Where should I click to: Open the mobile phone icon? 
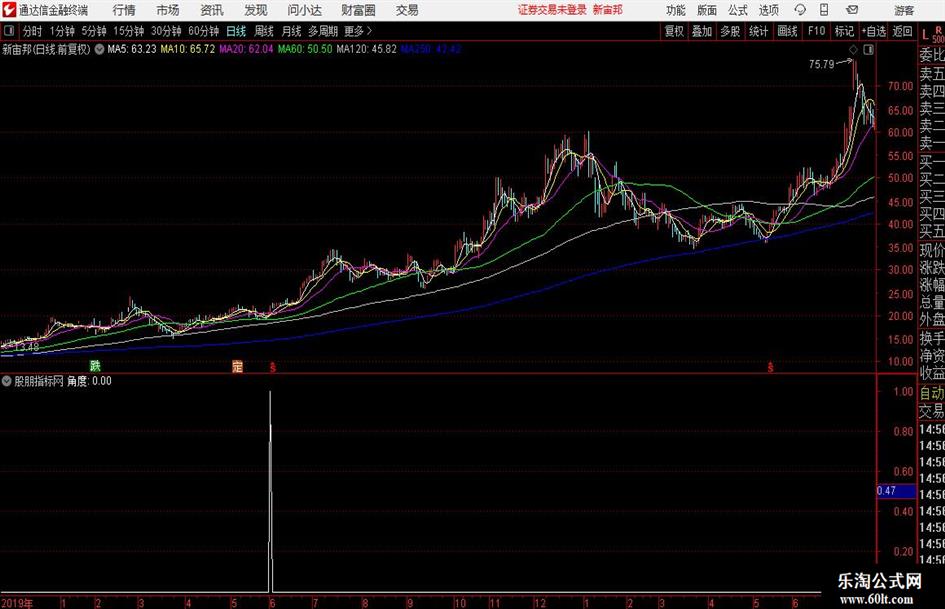824,10
